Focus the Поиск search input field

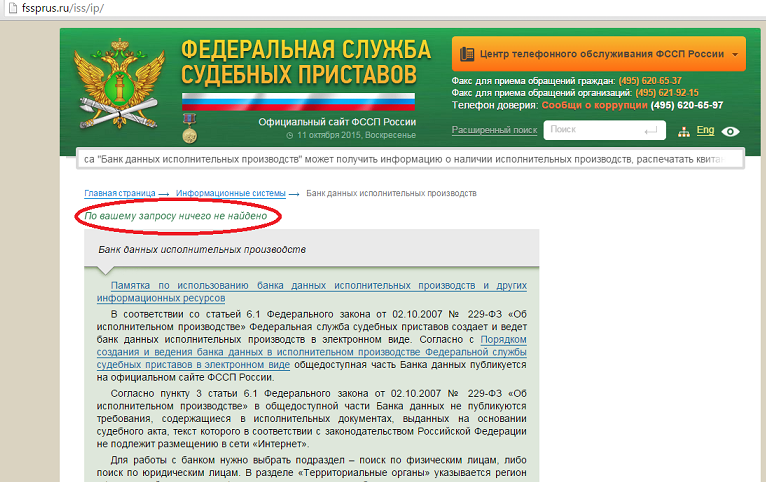(x=604, y=130)
